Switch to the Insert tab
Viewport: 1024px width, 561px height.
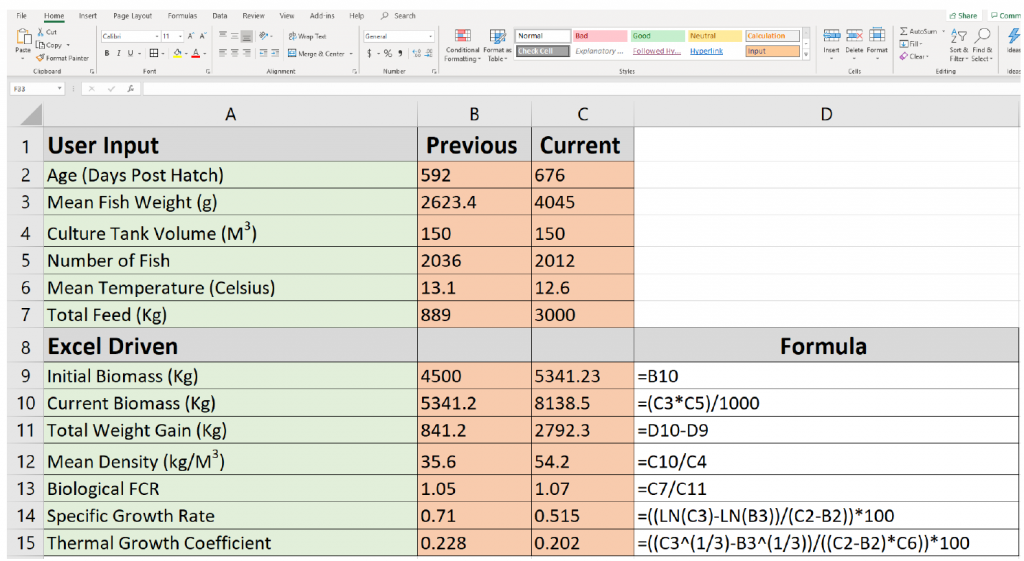click(x=88, y=16)
